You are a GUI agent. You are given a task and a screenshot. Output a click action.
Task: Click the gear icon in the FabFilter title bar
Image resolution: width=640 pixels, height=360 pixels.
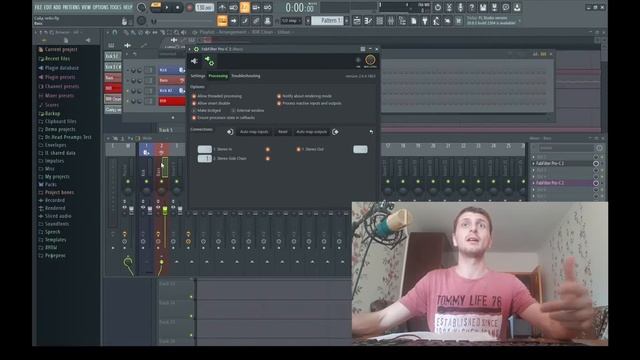pos(196,49)
